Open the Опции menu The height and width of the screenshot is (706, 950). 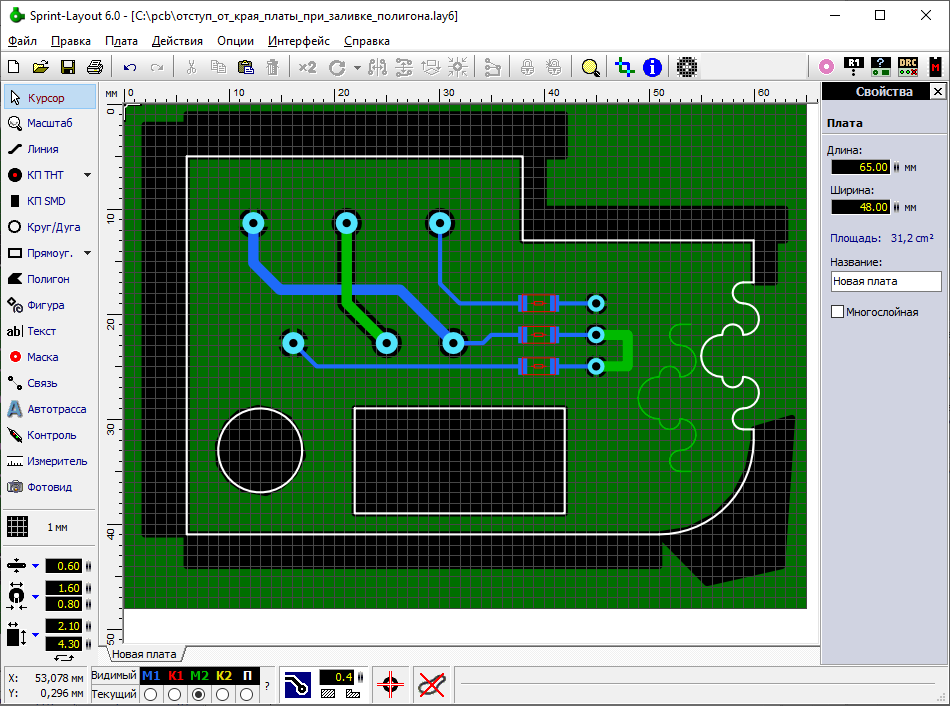(x=235, y=41)
